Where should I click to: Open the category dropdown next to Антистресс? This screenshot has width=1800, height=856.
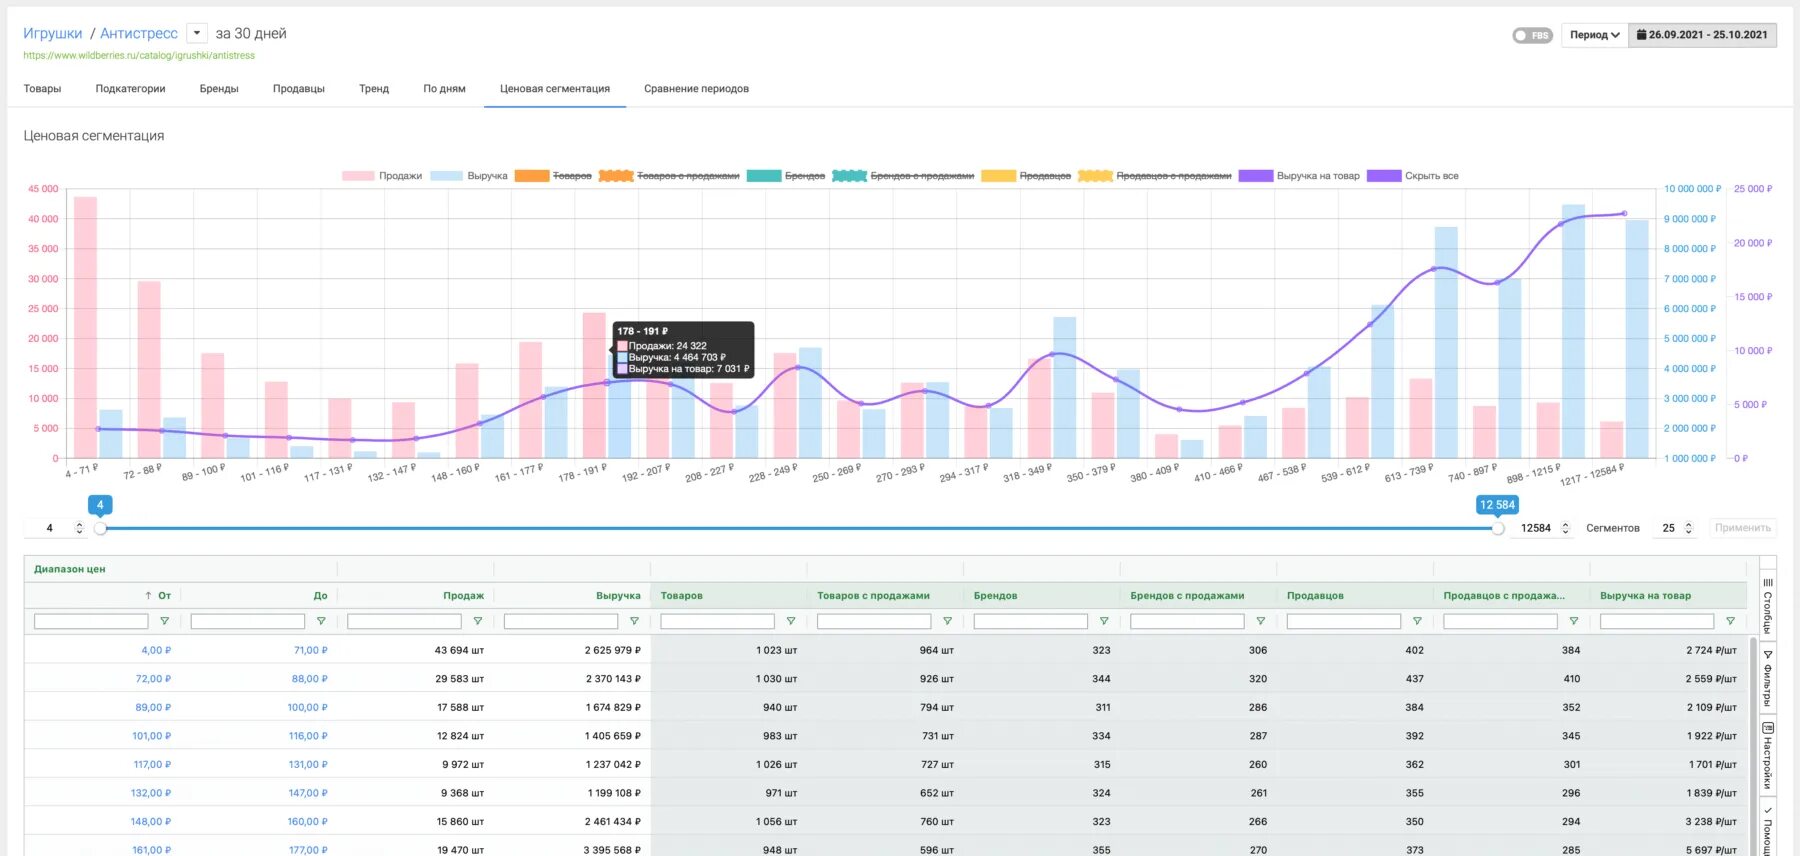197,33
